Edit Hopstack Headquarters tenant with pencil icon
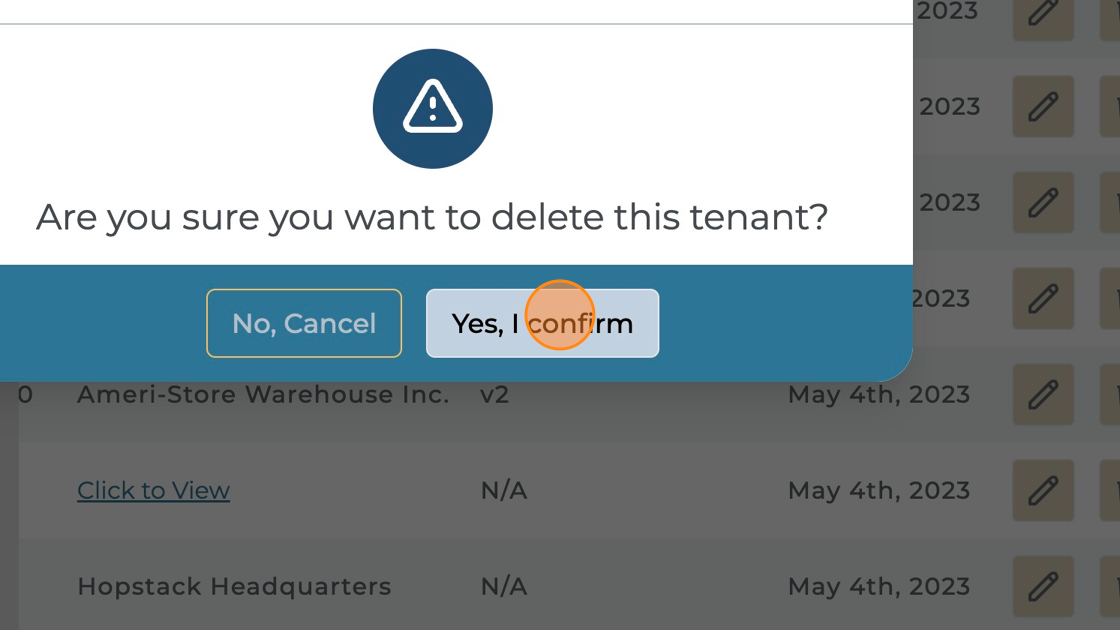Image resolution: width=1120 pixels, height=630 pixels. click(1043, 586)
